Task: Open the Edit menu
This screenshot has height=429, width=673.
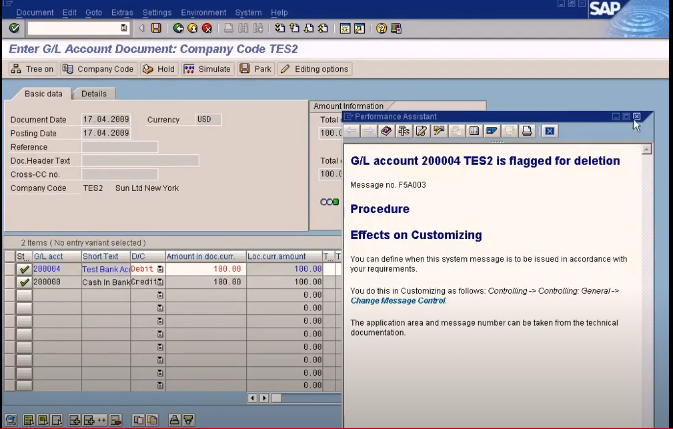Action: [x=69, y=12]
